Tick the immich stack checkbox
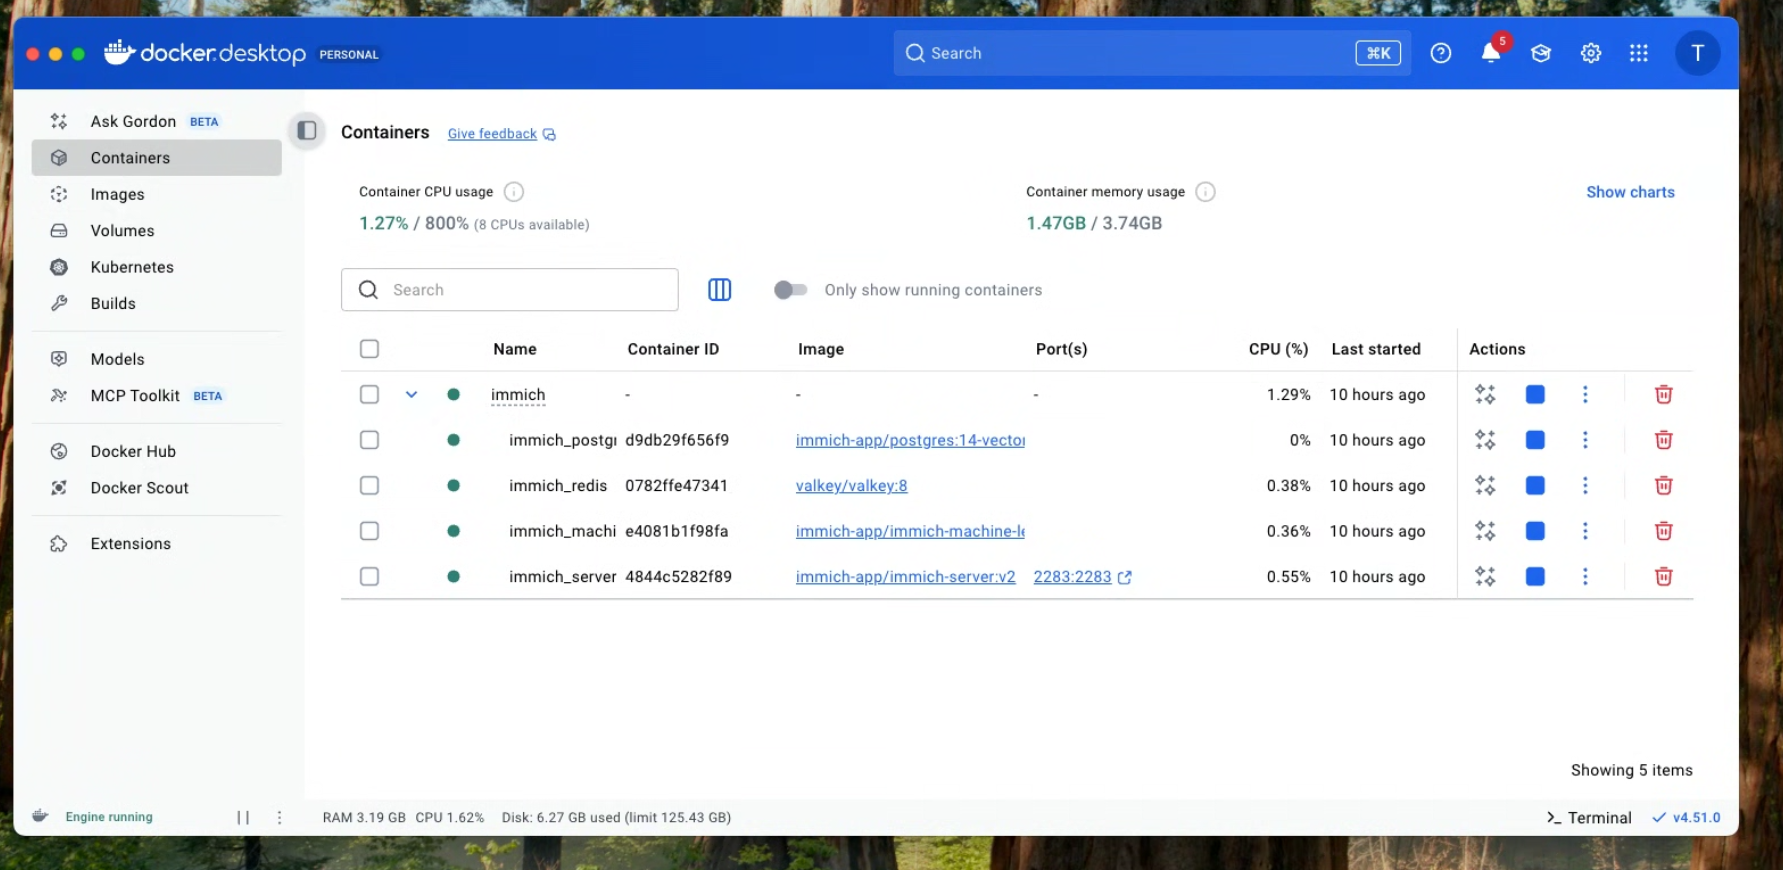 pos(369,394)
